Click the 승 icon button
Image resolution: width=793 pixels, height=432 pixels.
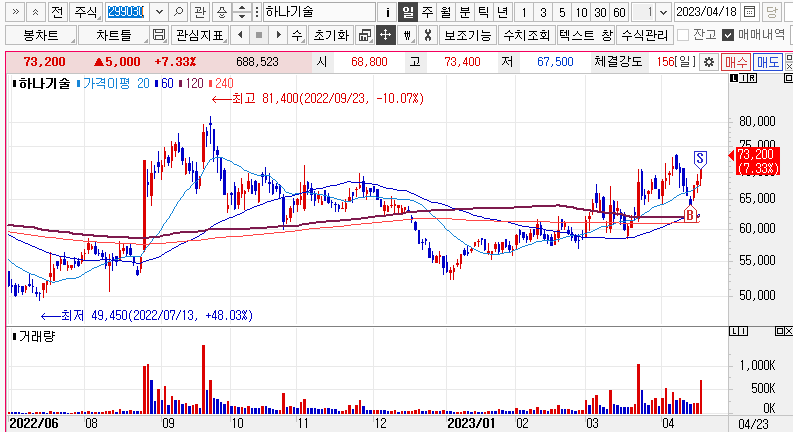[222, 12]
